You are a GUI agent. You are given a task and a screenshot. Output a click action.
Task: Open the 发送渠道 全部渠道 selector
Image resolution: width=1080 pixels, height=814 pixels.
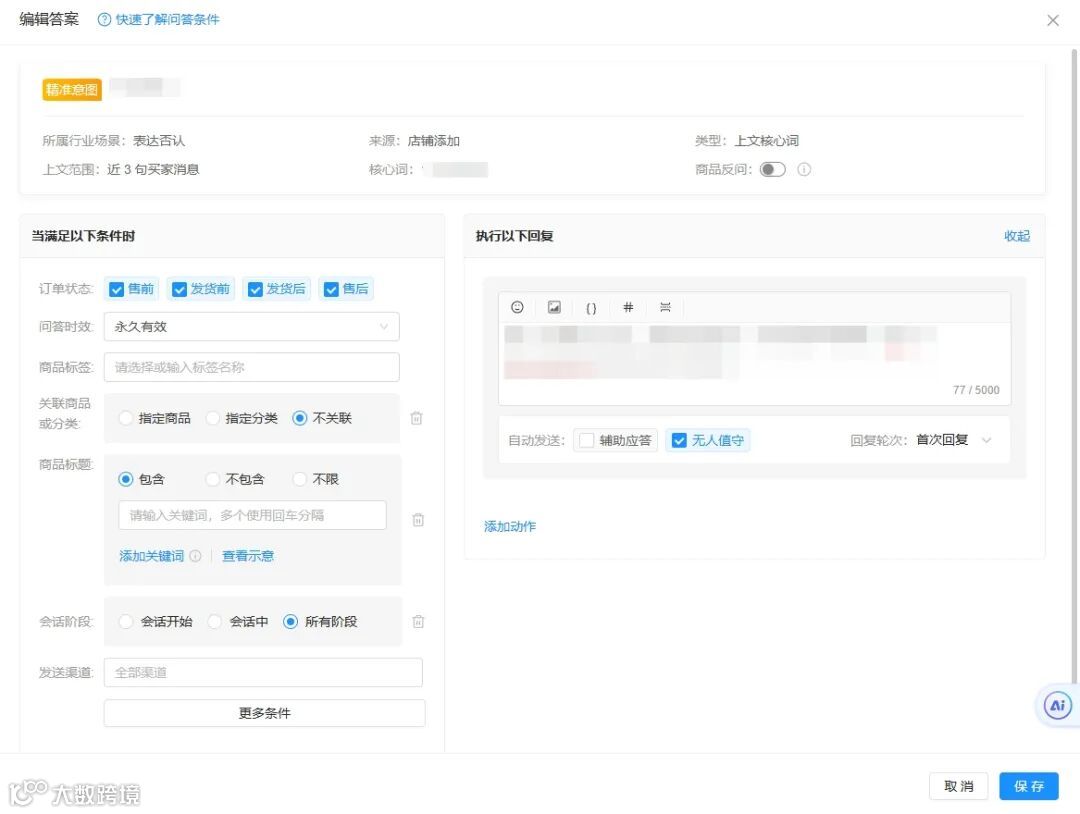(263, 672)
